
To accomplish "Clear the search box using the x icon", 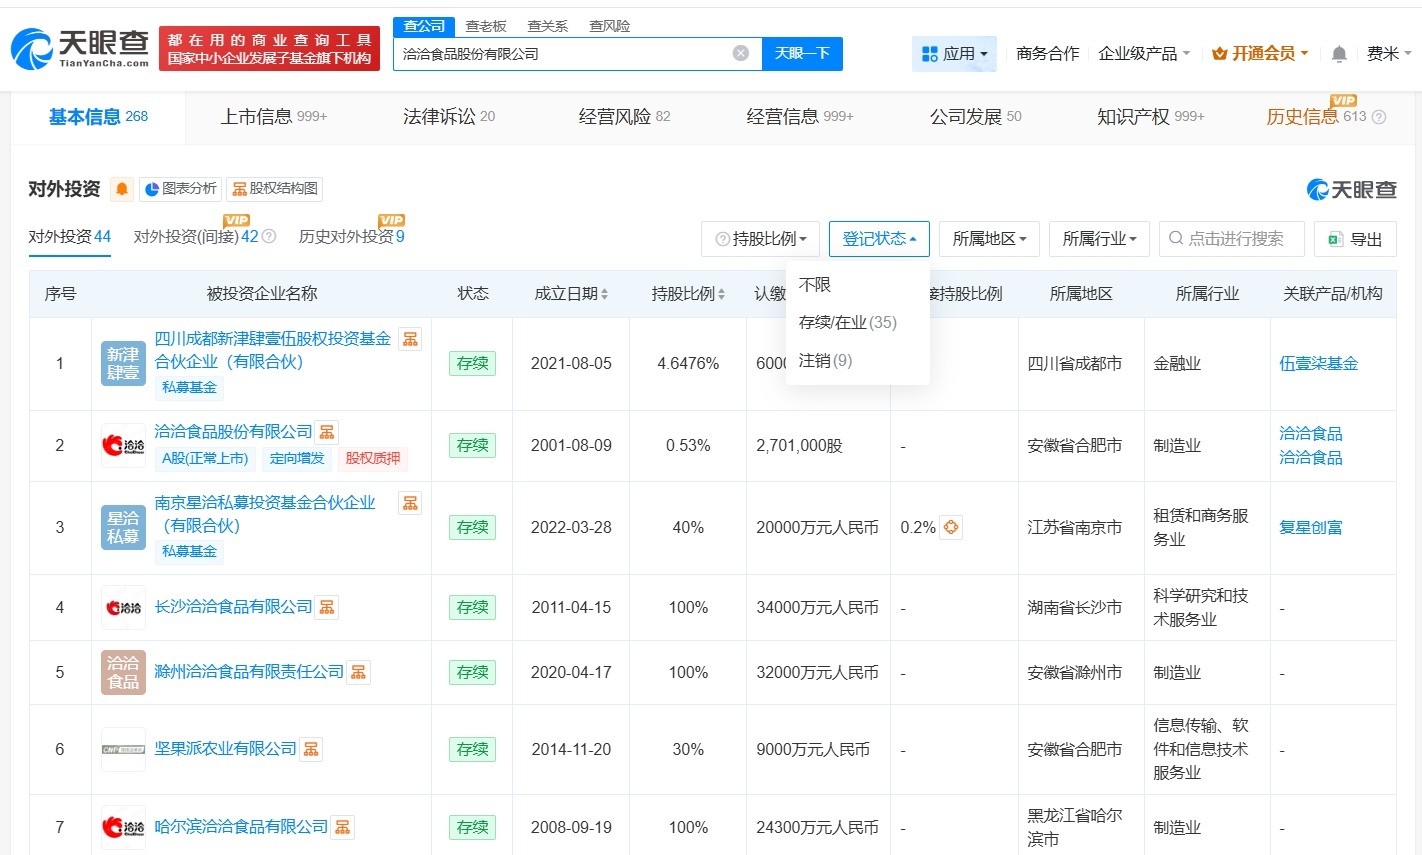I will (x=739, y=53).
